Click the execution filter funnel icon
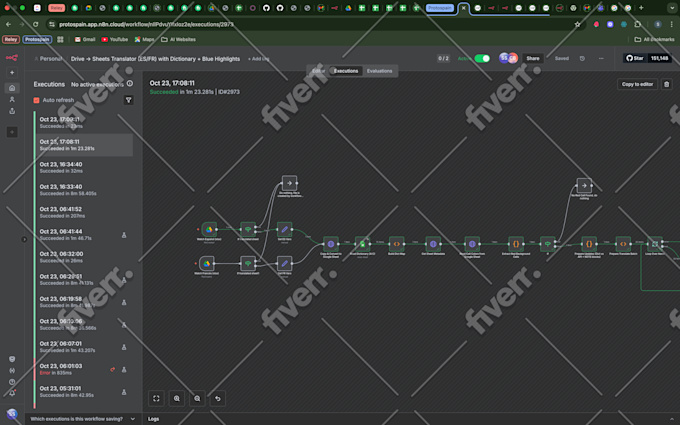This screenshot has height=425, width=680. pyautogui.click(x=128, y=100)
